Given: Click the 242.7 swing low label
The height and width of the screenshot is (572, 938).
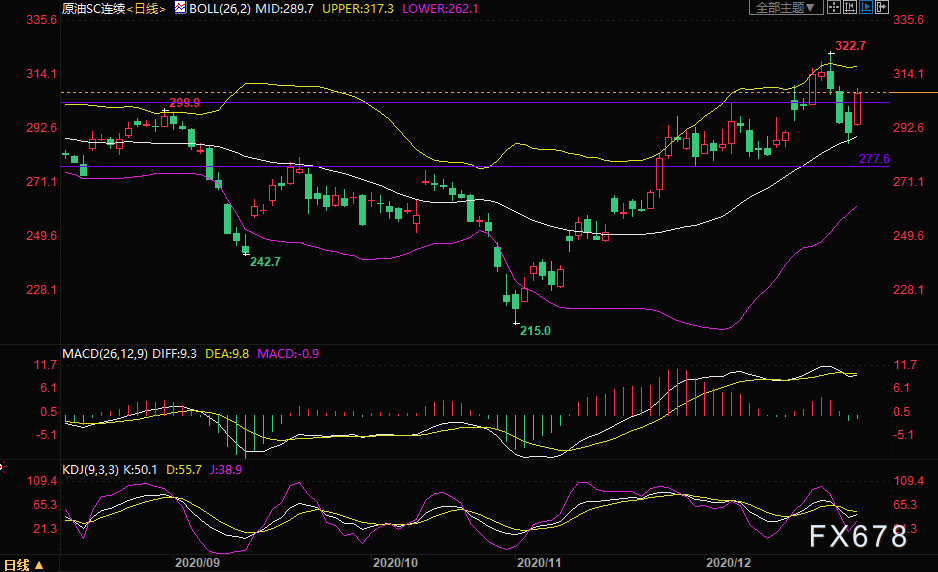Looking at the screenshot, I should coord(264,261).
